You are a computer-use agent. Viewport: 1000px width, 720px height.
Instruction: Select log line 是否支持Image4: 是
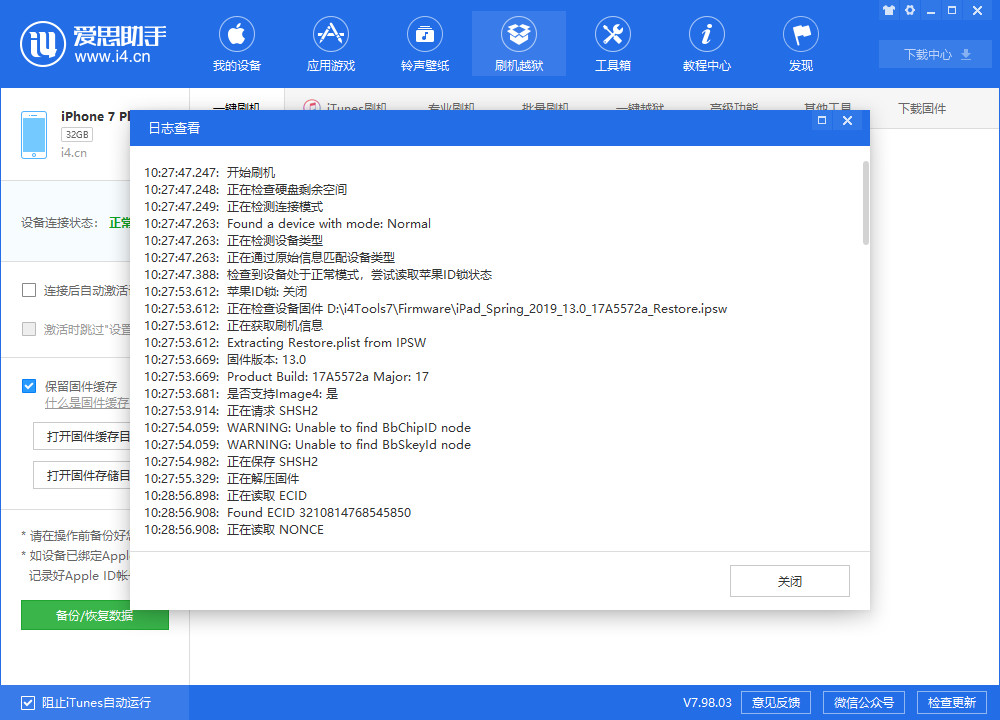tap(241, 393)
